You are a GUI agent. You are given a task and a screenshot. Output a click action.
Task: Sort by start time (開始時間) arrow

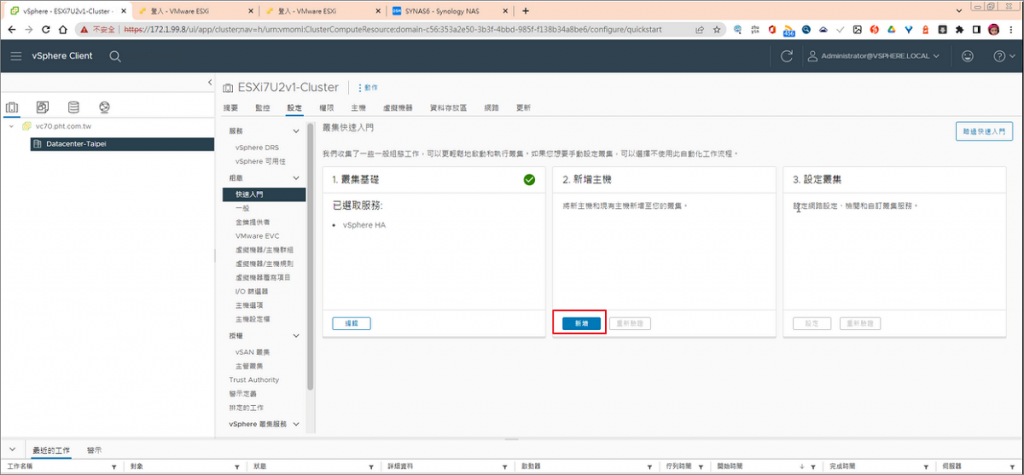pos(802,468)
